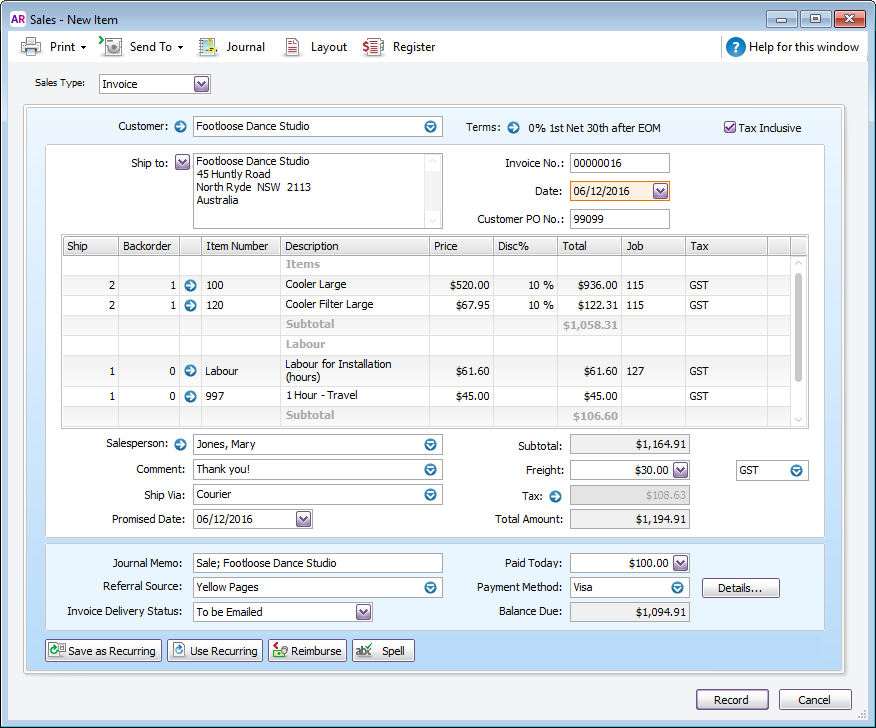
Task: Click zoom arrow for item 997
Action: coord(191,396)
